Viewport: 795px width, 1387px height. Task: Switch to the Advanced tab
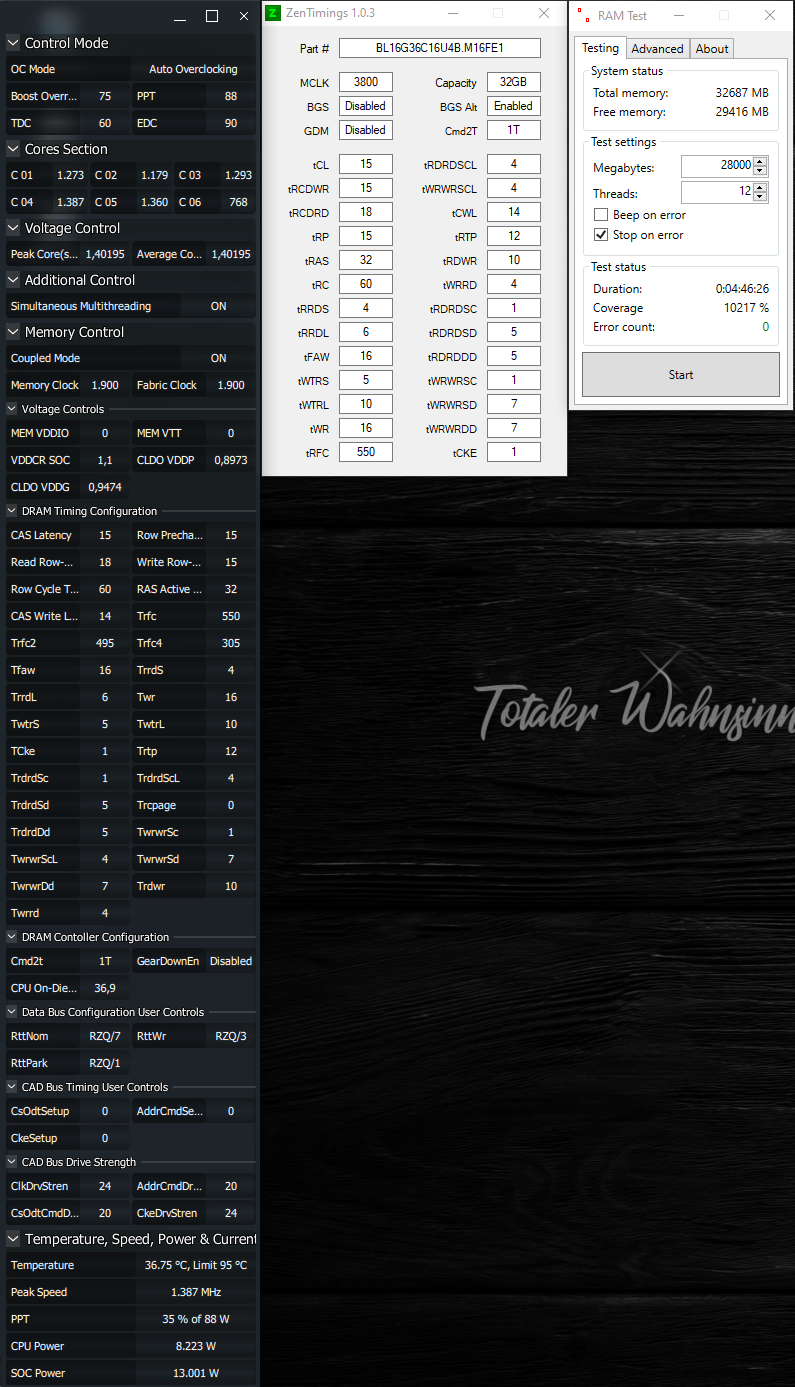tap(657, 48)
